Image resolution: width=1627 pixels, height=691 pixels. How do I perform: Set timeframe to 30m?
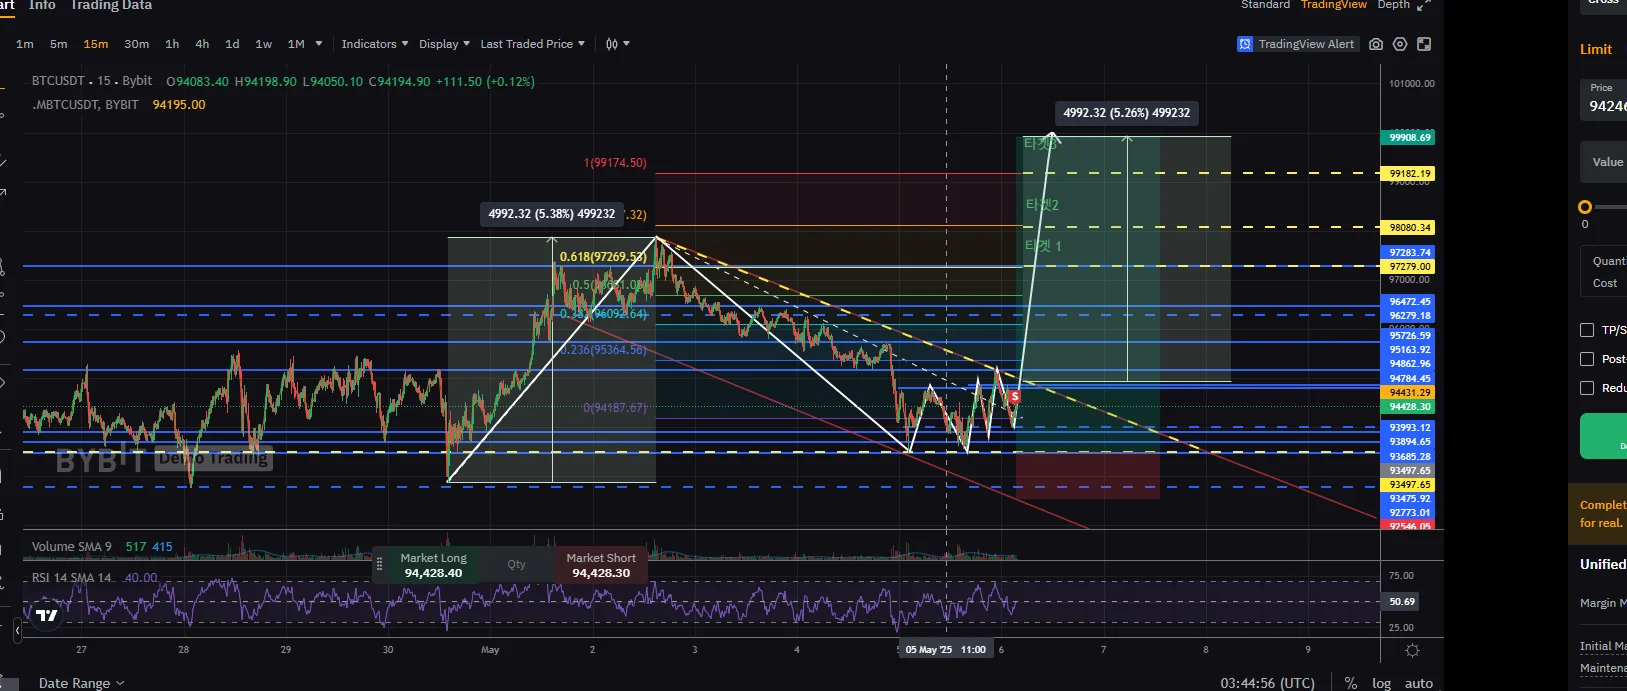[x=137, y=44]
